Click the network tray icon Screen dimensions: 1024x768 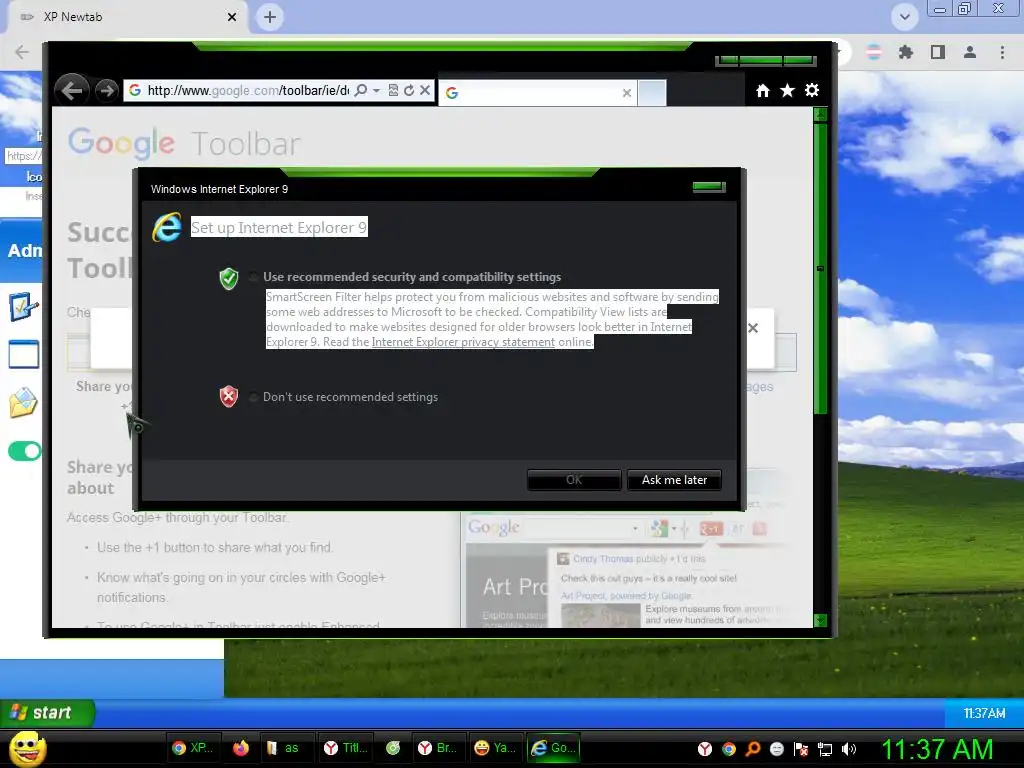click(x=825, y=749)
